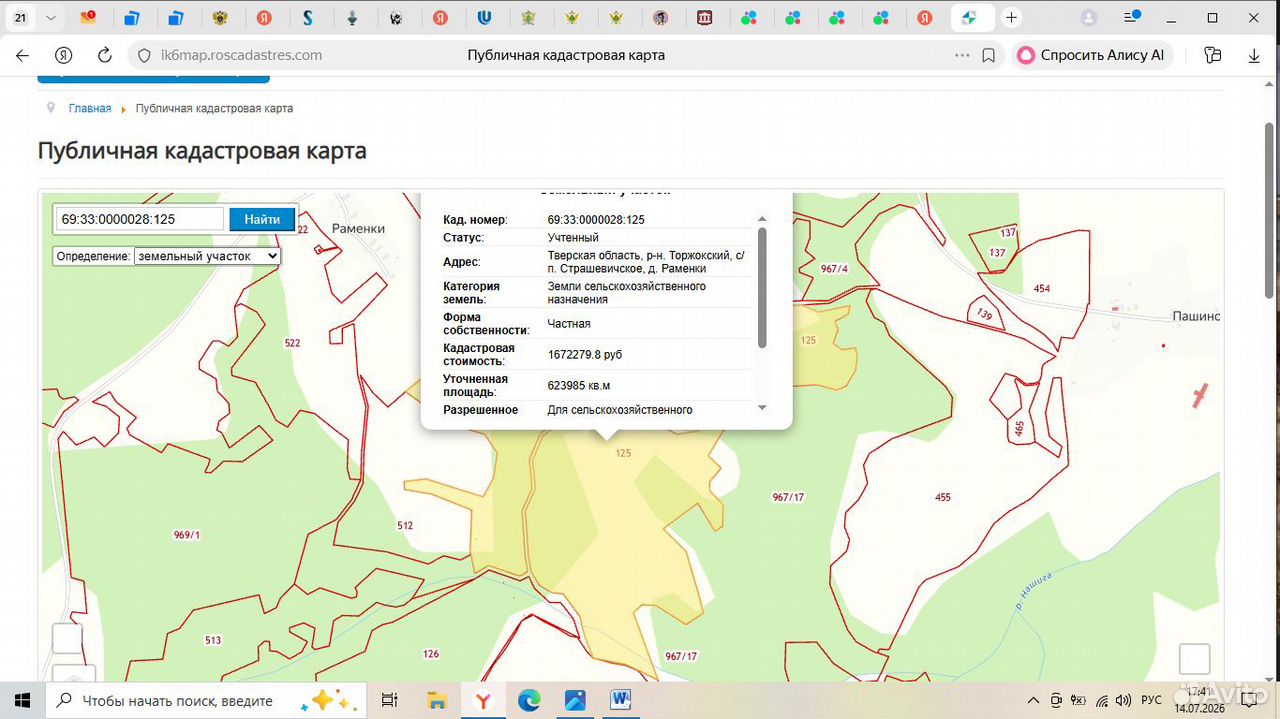Click the Кадастровая стоимость label

(x=479, y=355)
